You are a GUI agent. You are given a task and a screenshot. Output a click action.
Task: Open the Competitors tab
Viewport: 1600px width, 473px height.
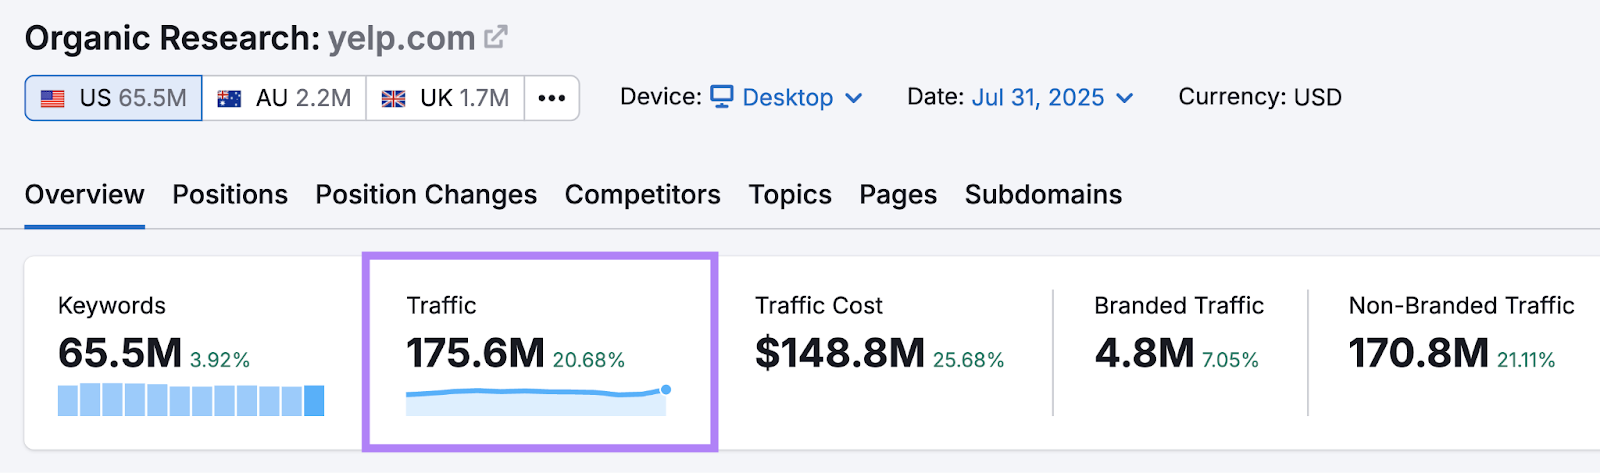pyautogui.click(x=643, y=194)
